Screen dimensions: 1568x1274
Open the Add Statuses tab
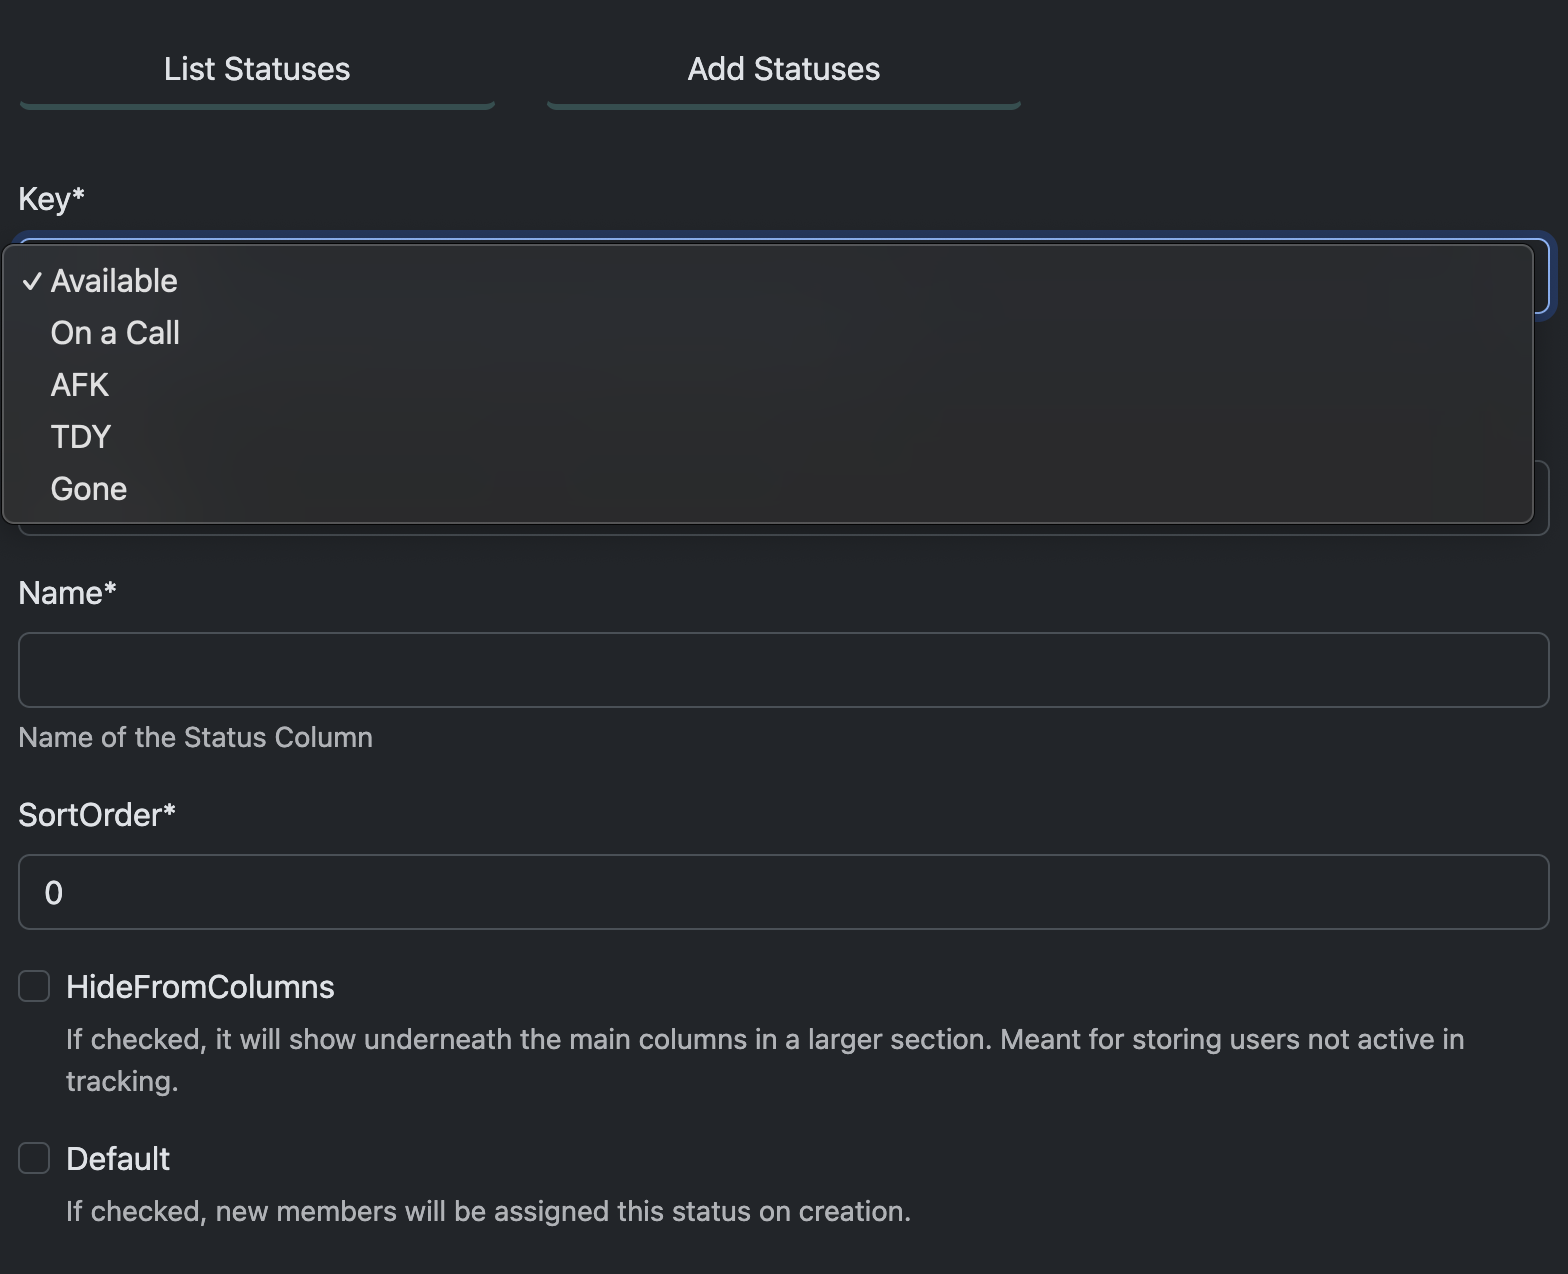pyautogui.click(x=783, y=70)
